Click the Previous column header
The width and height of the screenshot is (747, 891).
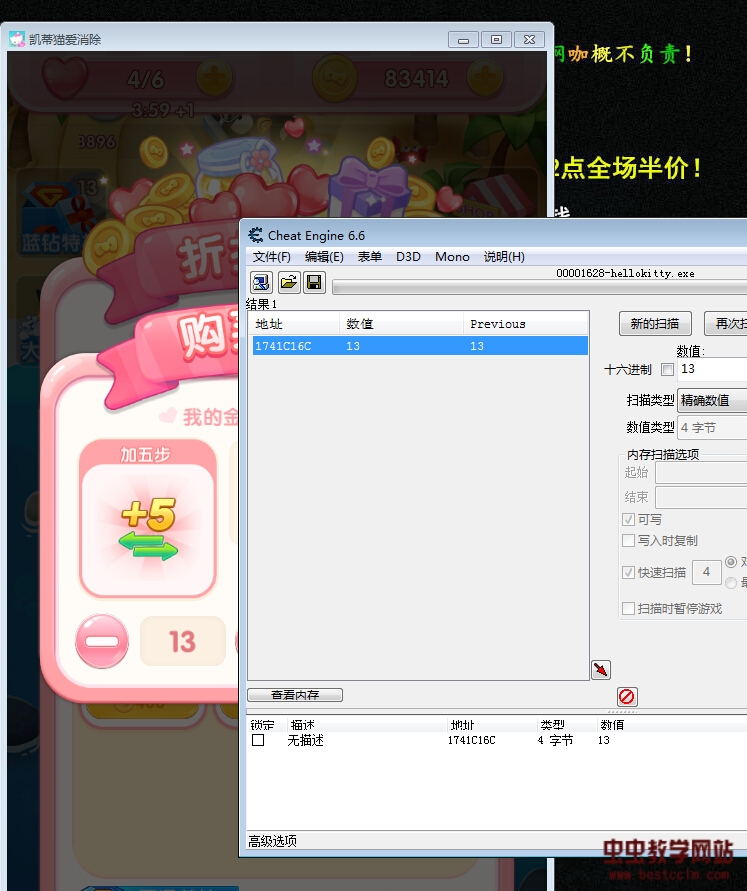525,324
